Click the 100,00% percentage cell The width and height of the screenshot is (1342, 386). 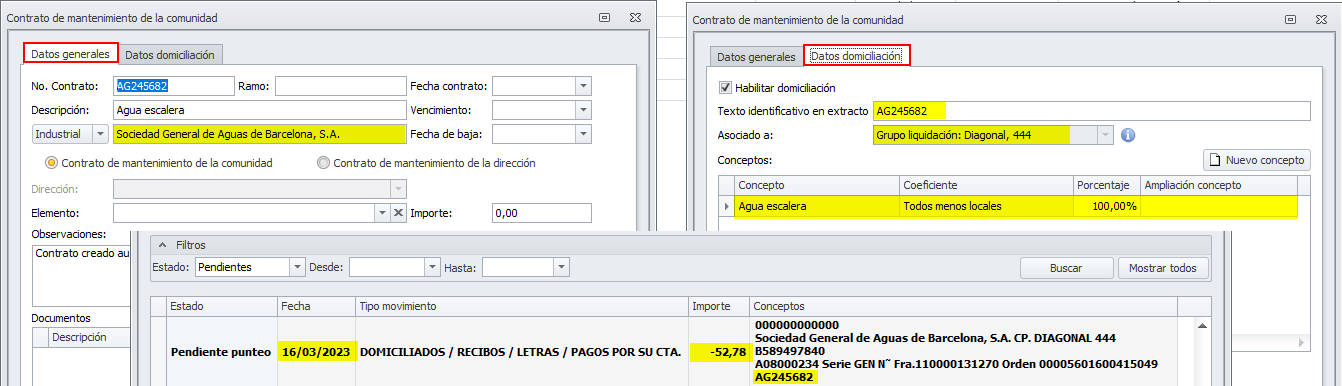point(1107,206)
